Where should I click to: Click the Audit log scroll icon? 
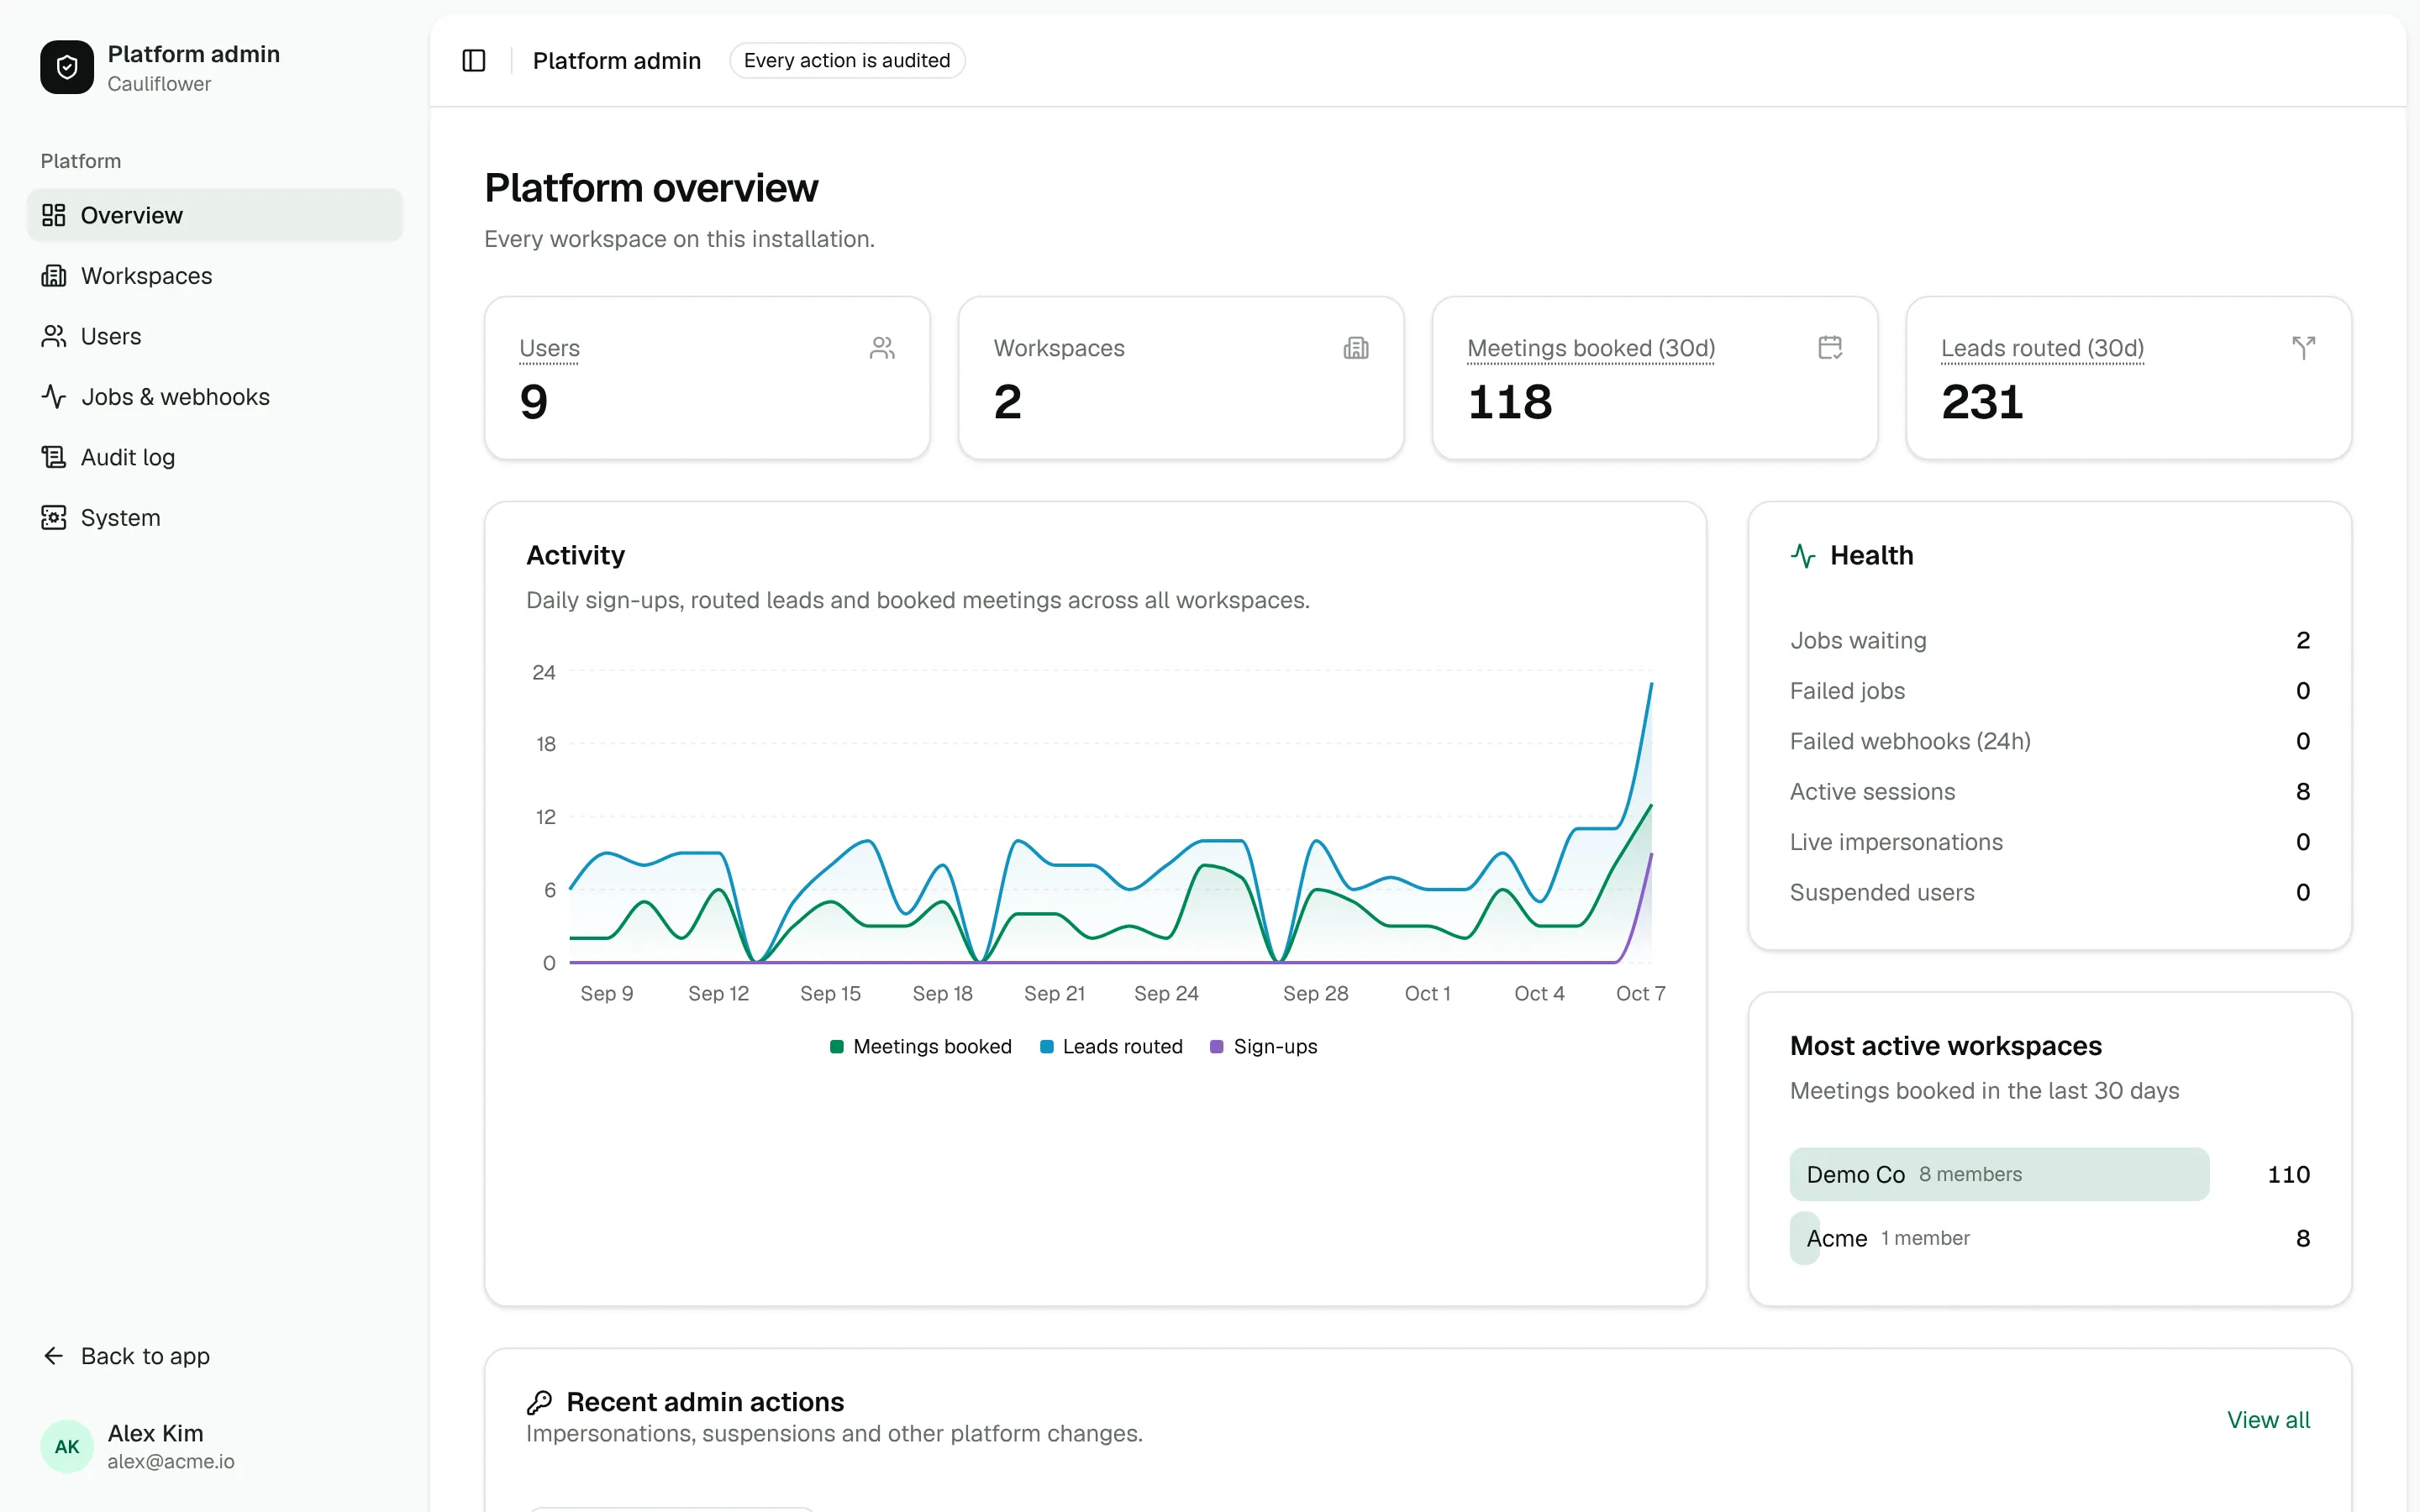click(54, 457)
